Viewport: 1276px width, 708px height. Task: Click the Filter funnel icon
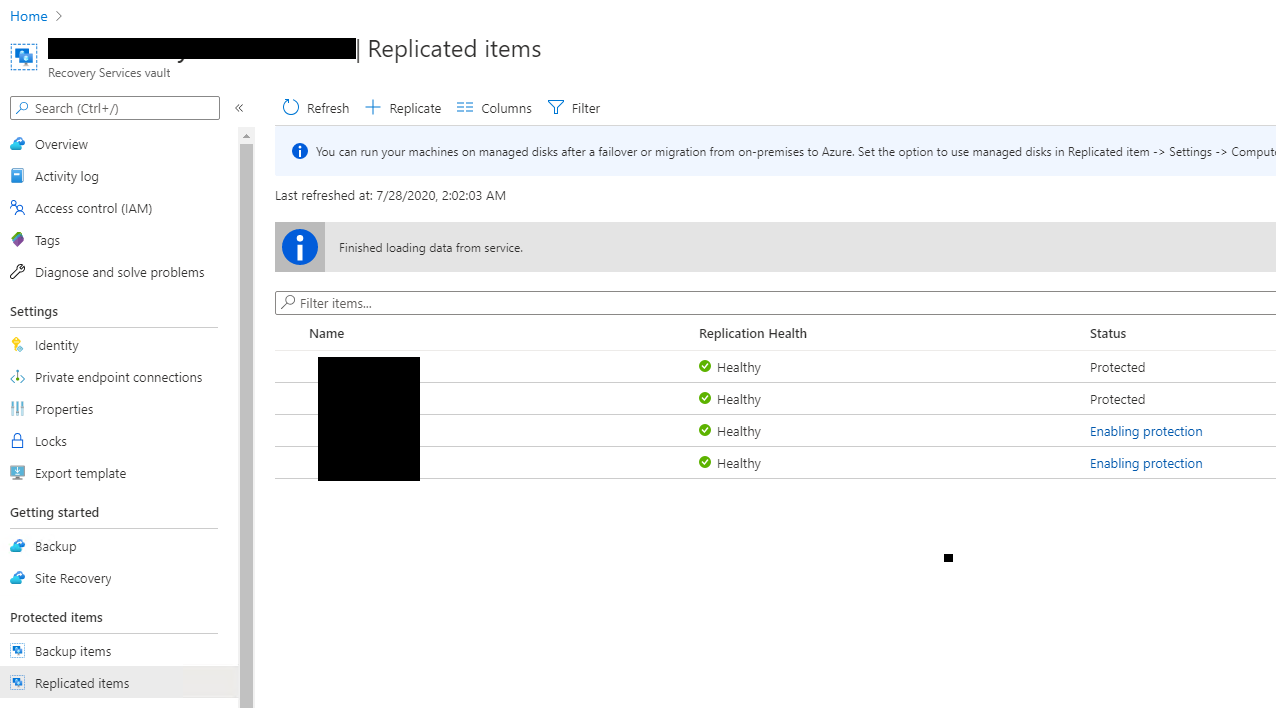(556, 108)
